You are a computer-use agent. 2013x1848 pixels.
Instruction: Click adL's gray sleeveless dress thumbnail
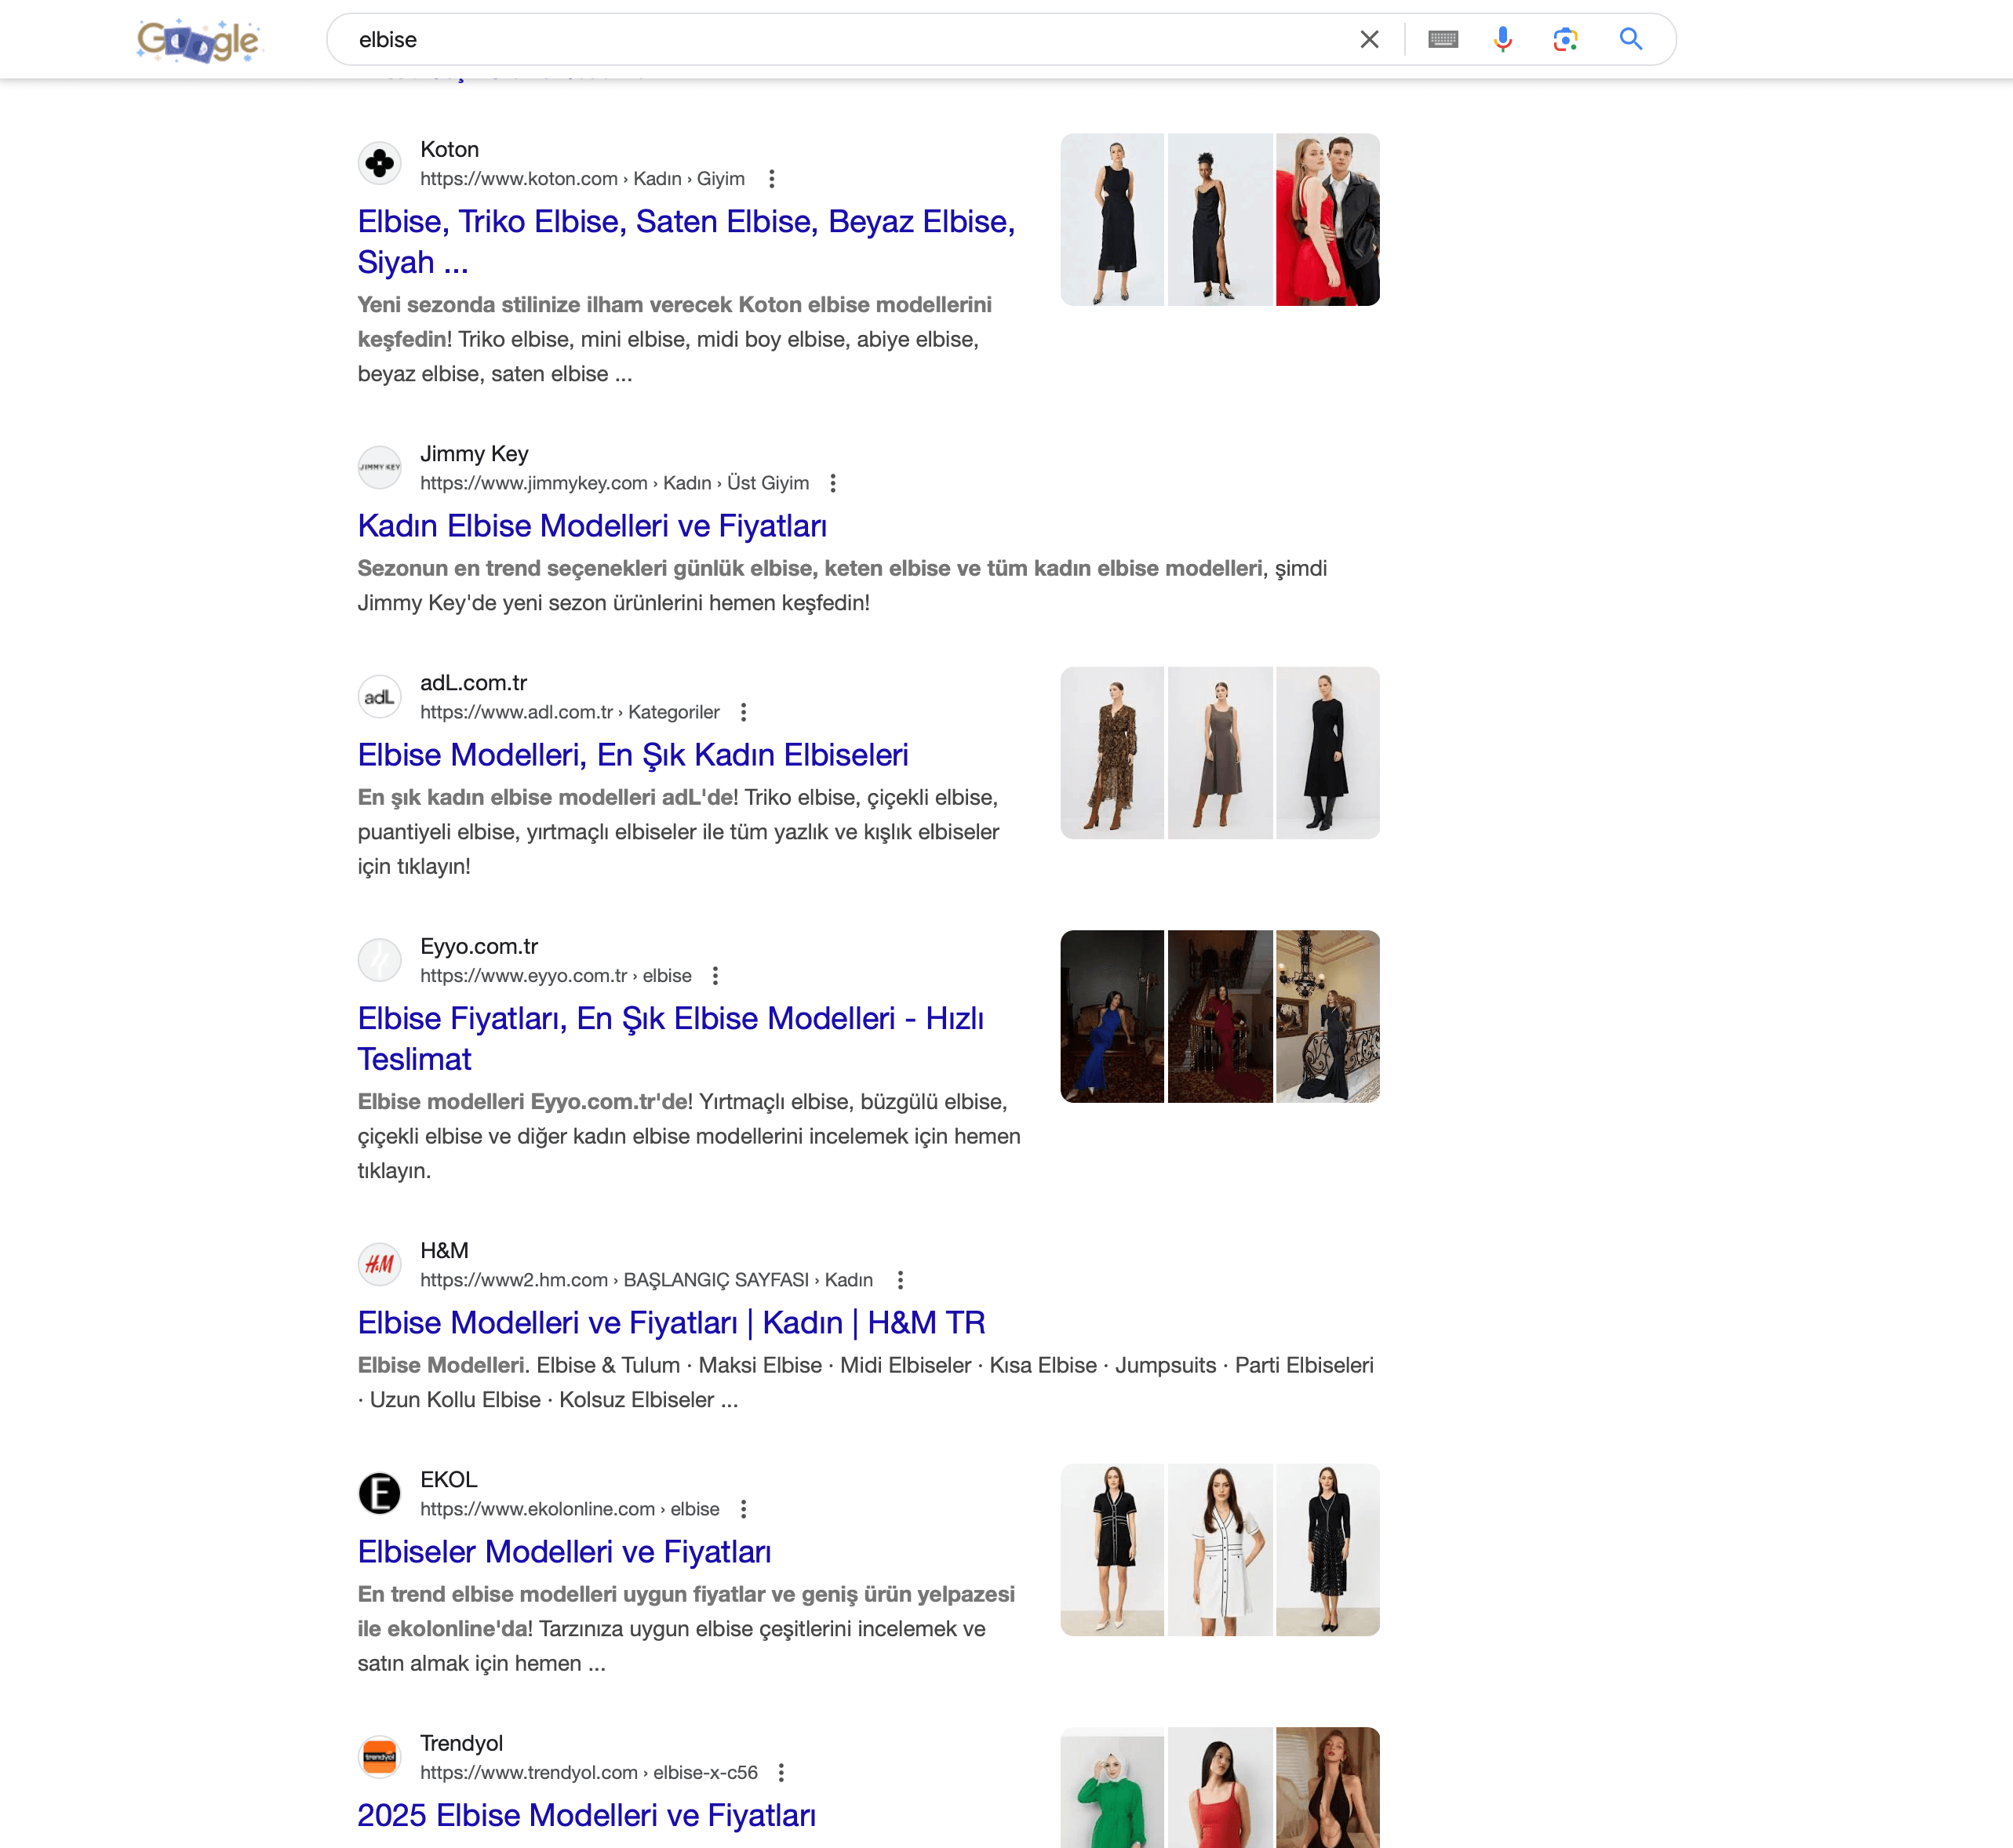coord(1220,753)
